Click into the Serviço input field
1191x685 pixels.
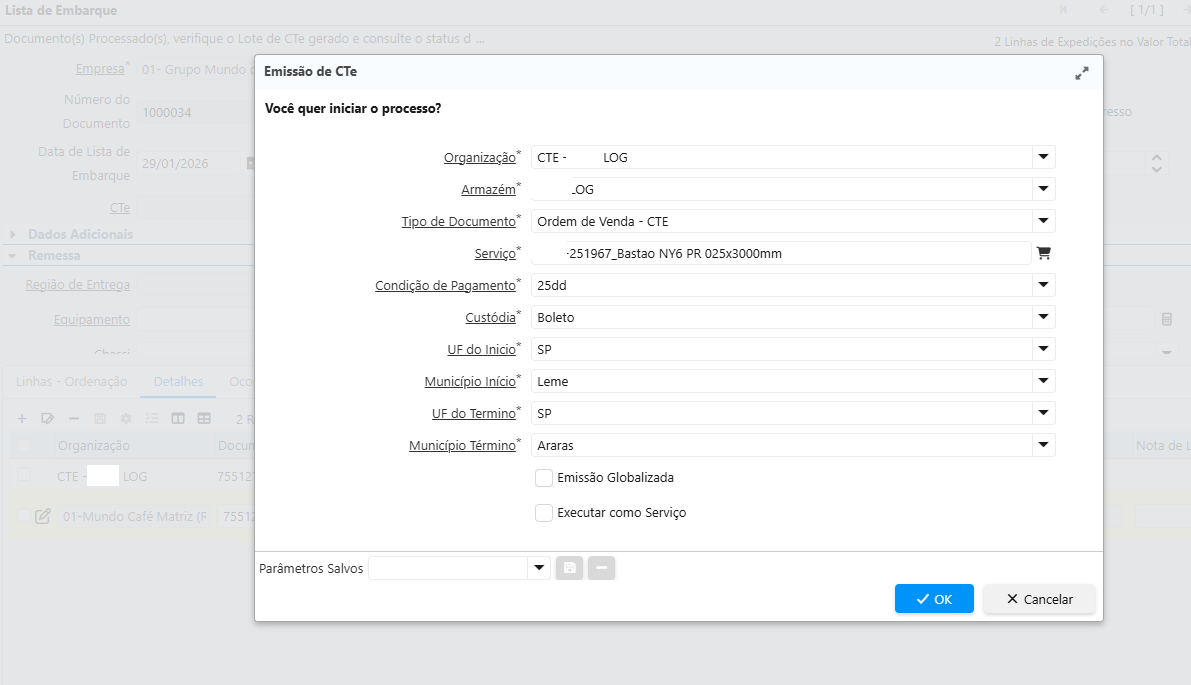click(780, 253)
